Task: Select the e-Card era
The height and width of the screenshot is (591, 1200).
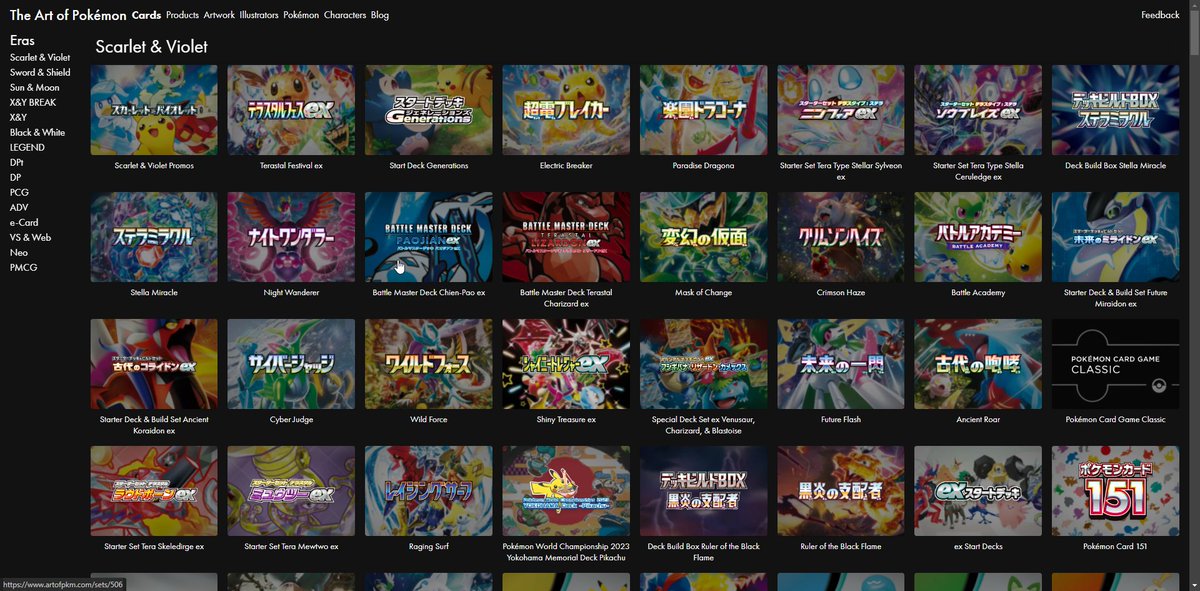Action: click(24, 222)
